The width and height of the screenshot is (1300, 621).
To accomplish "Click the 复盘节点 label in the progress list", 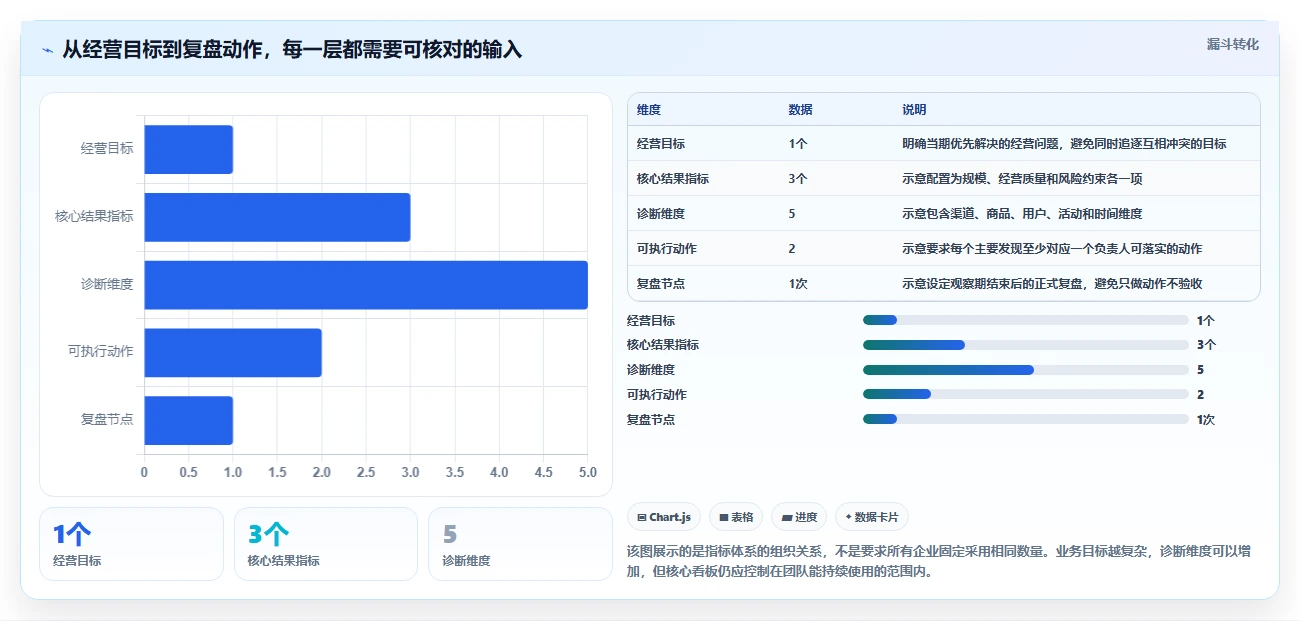I will click(651, 420).
